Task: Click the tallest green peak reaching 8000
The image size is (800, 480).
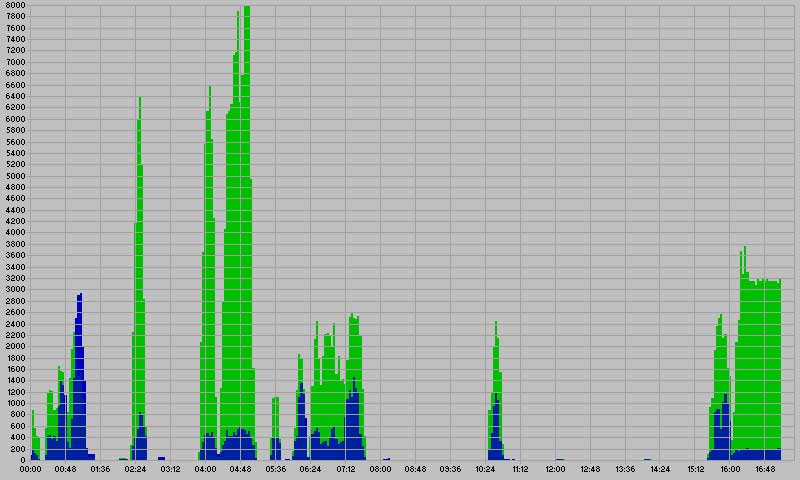Action: coord(246,100)
